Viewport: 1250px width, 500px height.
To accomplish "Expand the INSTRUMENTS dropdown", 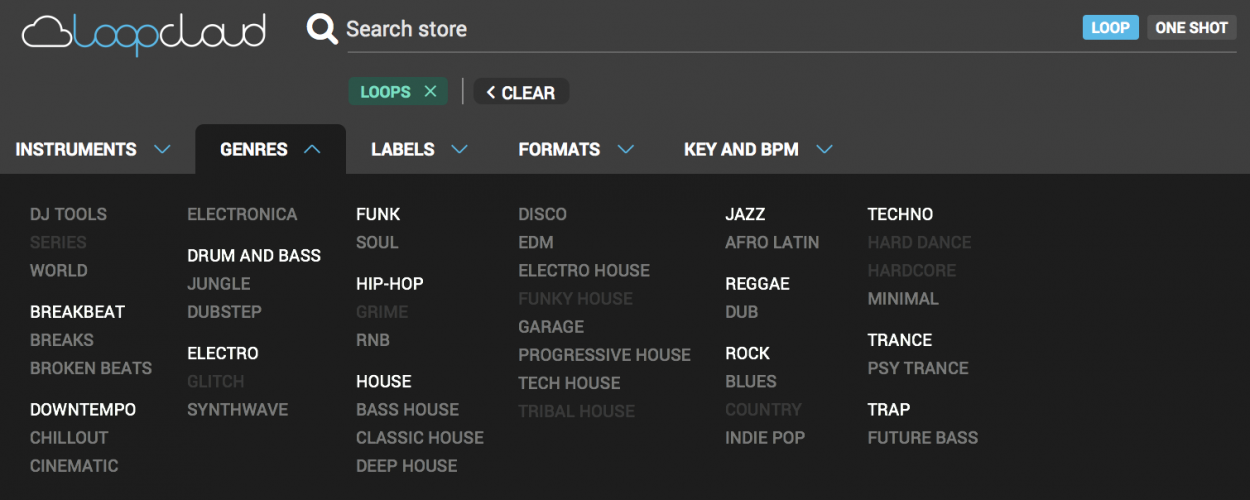I will [93, 150].
